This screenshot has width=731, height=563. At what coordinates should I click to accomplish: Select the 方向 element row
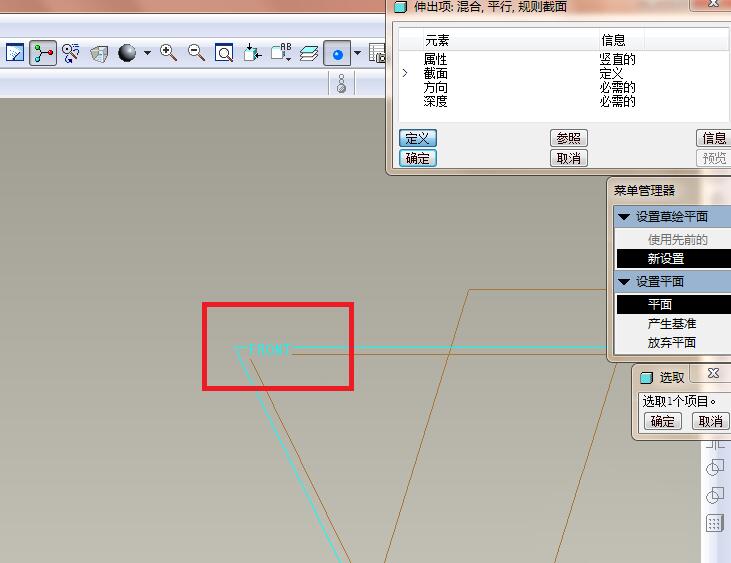click(x=435, y=88)
